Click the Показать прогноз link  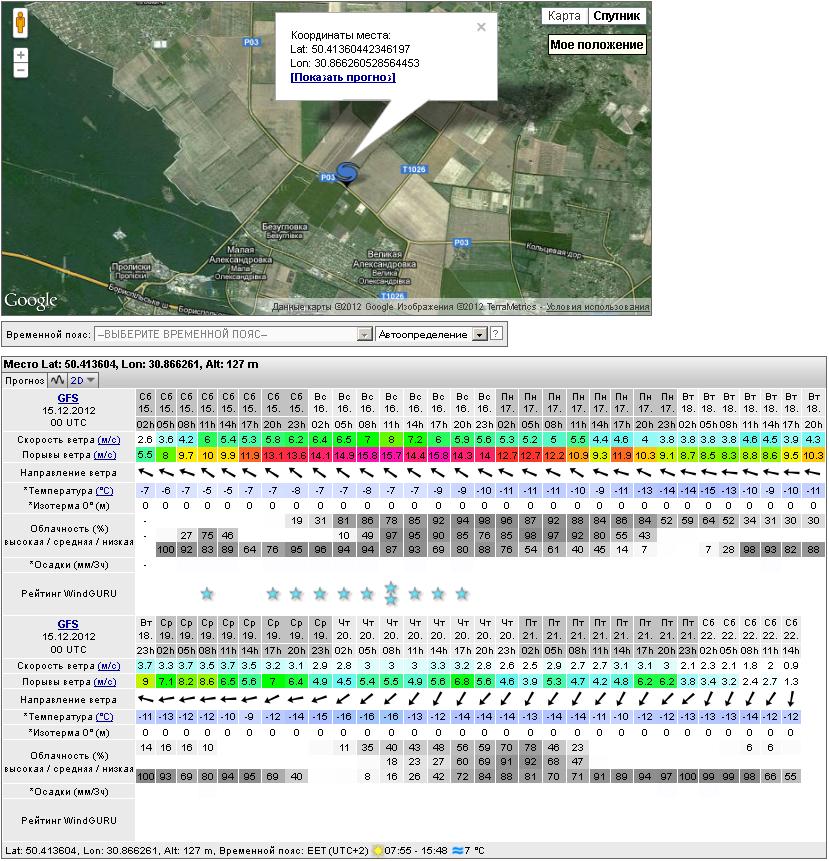coord(342,77)
